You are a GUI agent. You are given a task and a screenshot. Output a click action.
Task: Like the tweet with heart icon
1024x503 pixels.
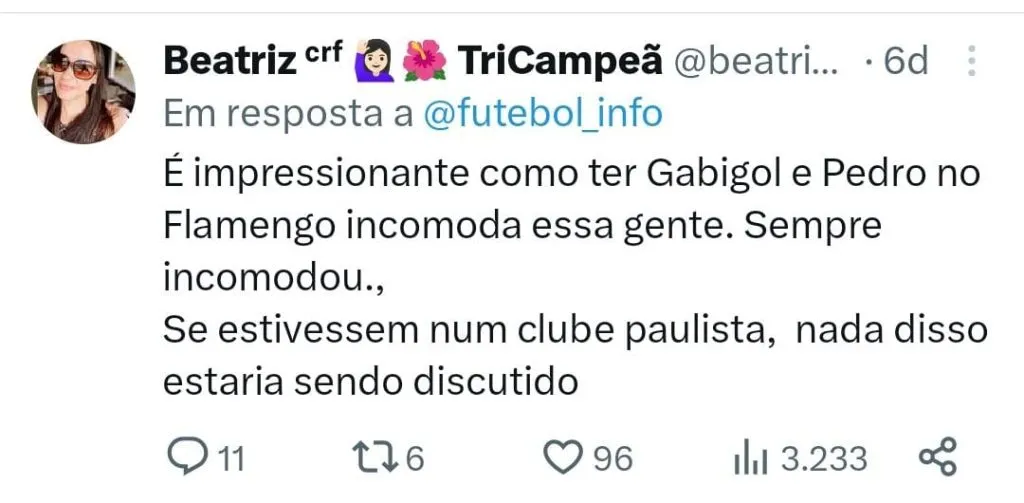click(x=563, y=457)
